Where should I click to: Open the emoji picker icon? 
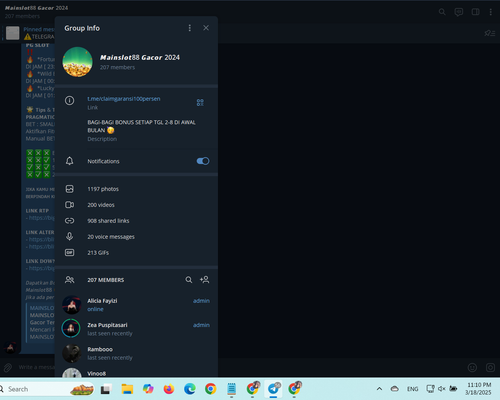tap(472, 367)
